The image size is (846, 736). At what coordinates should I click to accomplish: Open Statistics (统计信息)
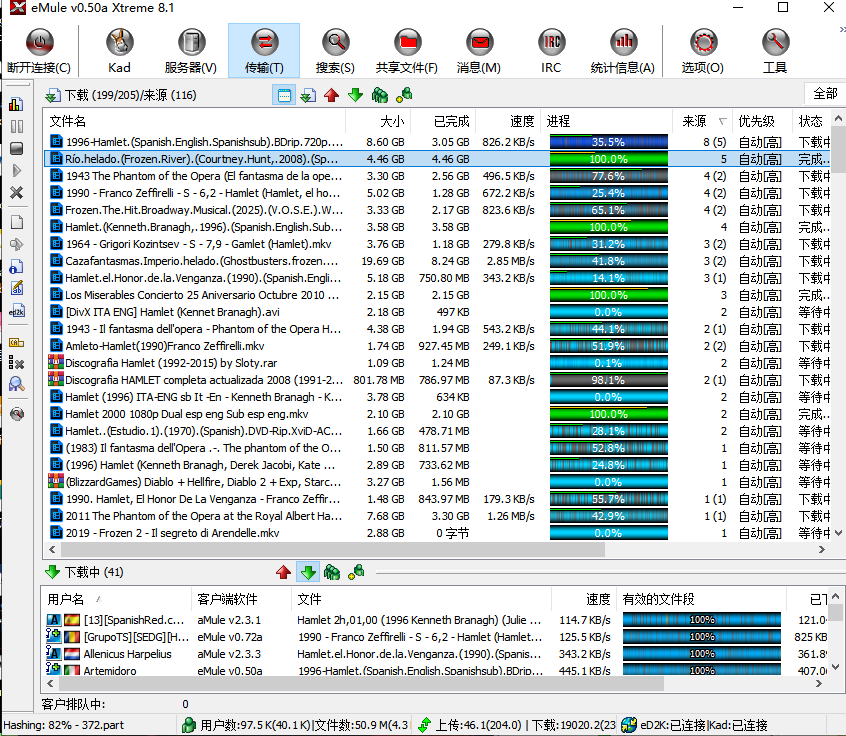(623, 51)
